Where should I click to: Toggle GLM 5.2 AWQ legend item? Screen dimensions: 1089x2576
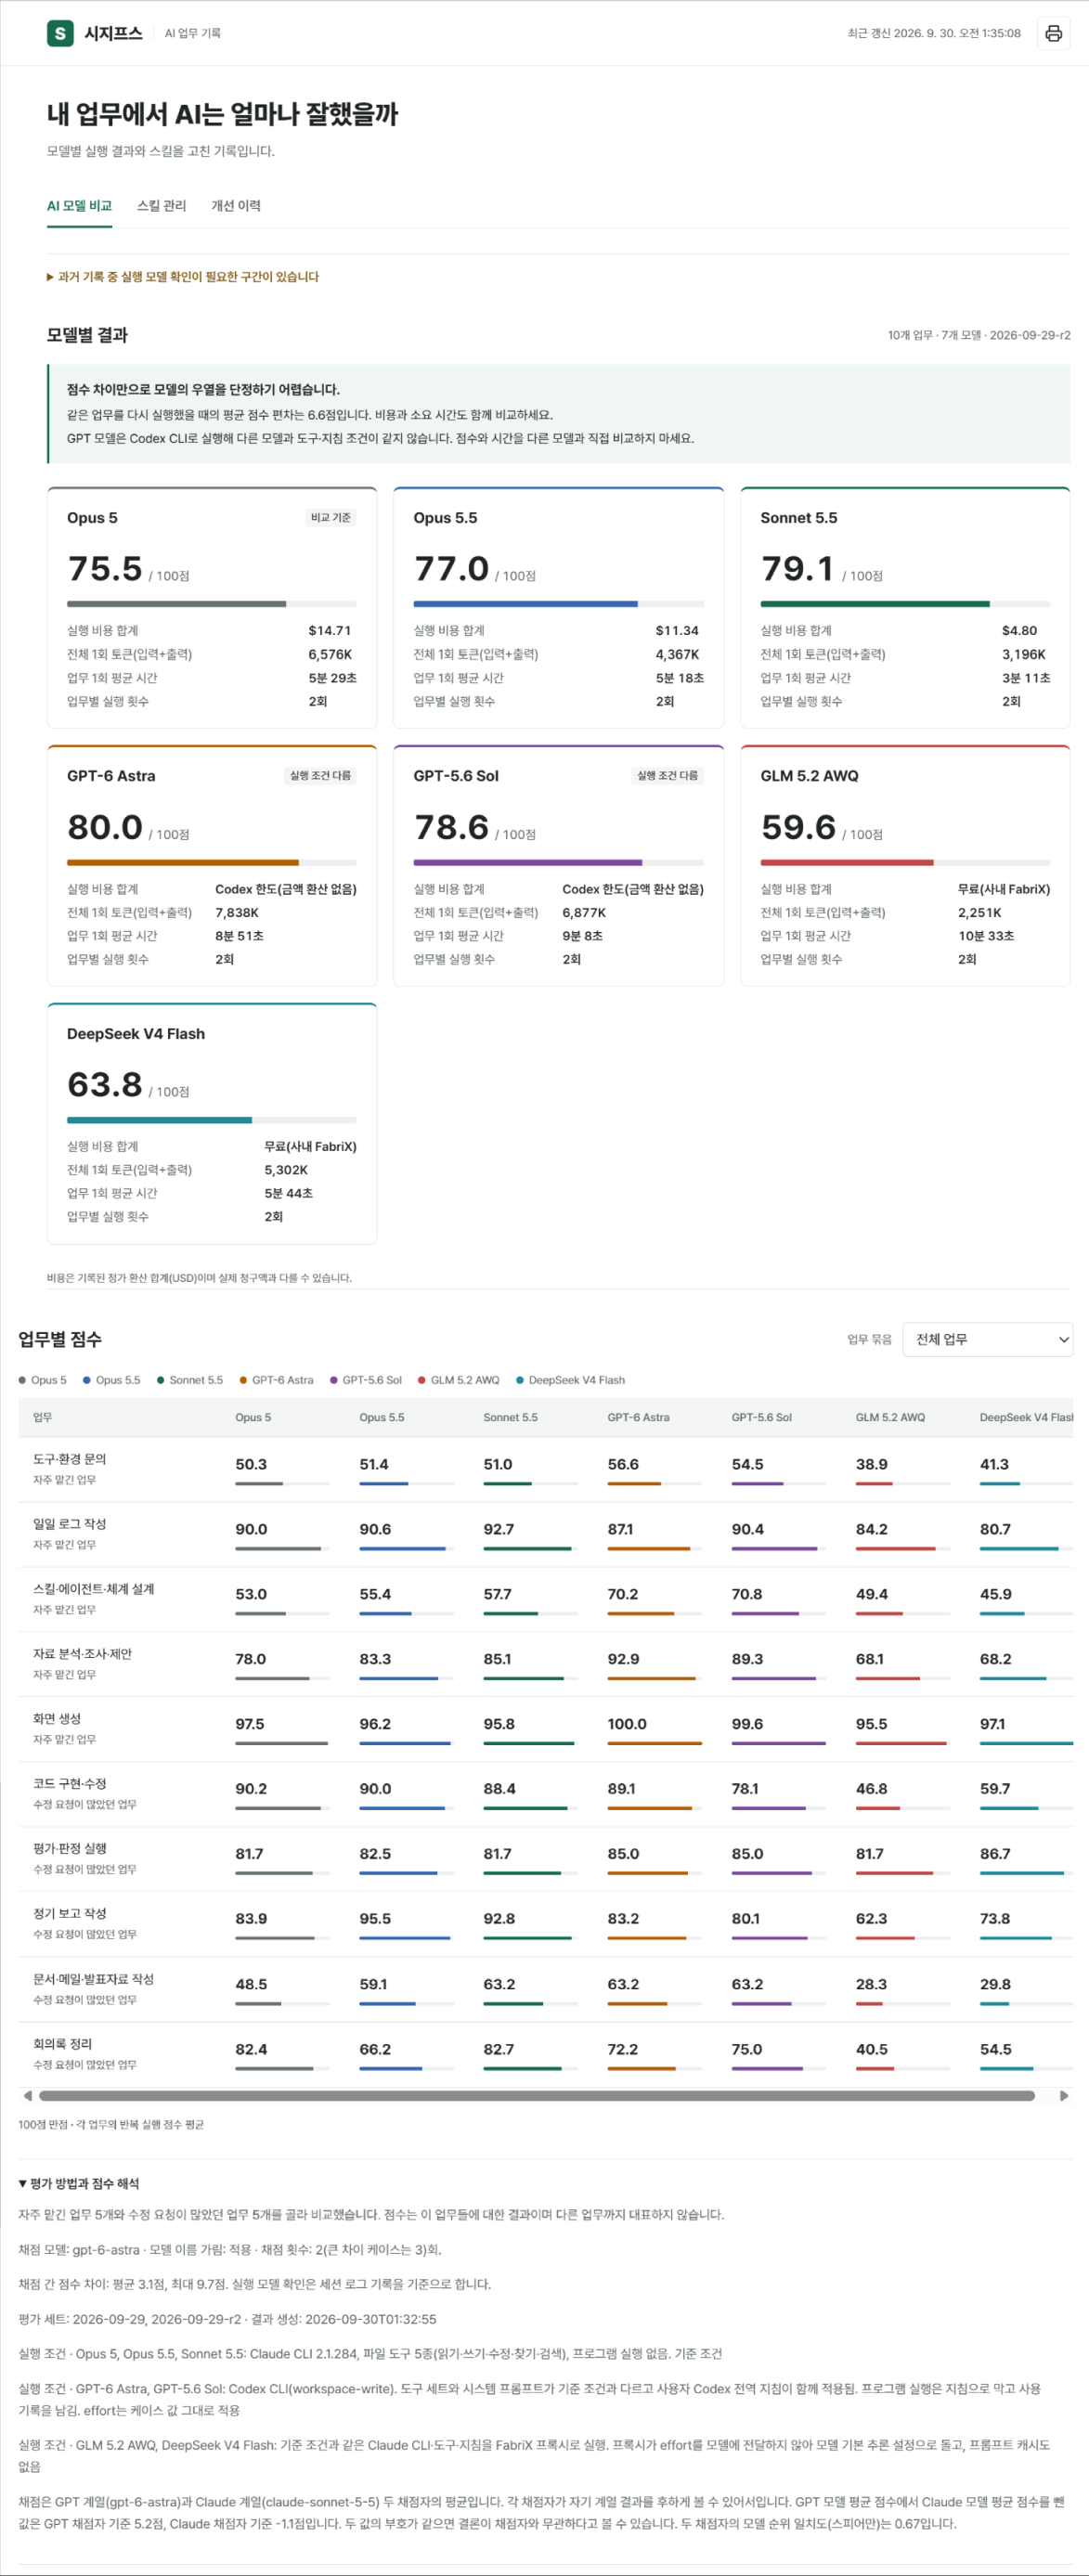tap(458, 1380)
